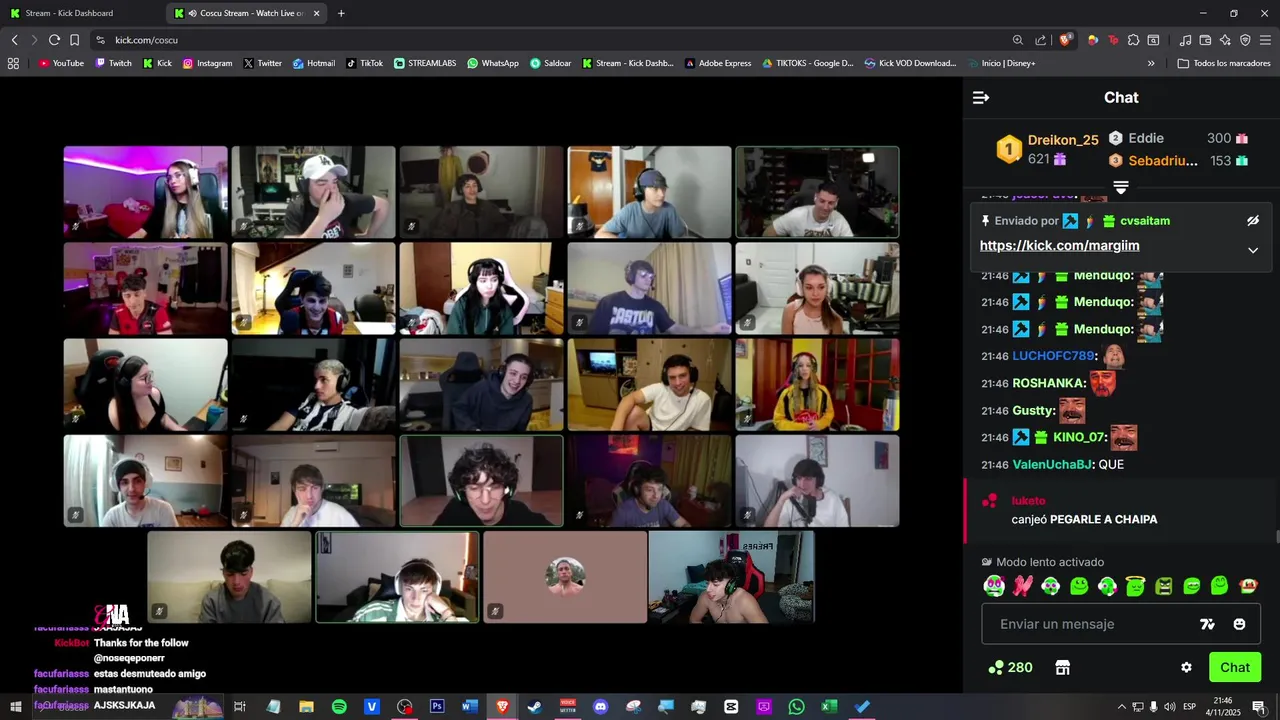The height and width of the screenshot is (720, 1280).
Task: Open ROSHANKA username in chat
Action: pyautogui.click(x=1048, y=383)
